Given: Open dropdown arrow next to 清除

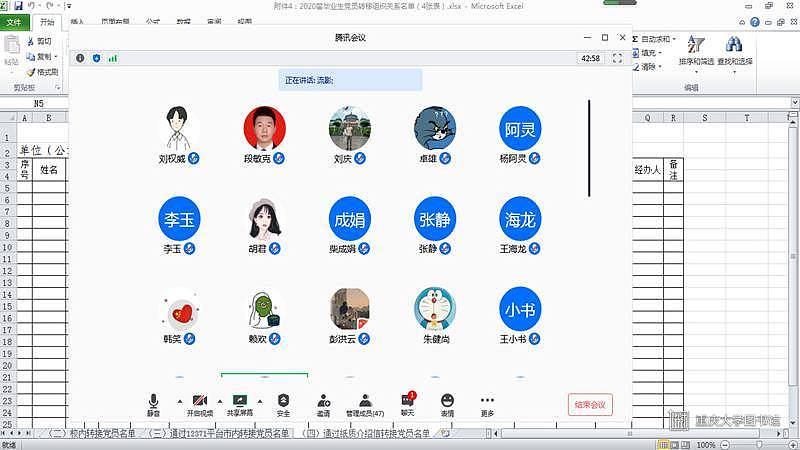Looking at the screenshot, I should pos(660,66).
